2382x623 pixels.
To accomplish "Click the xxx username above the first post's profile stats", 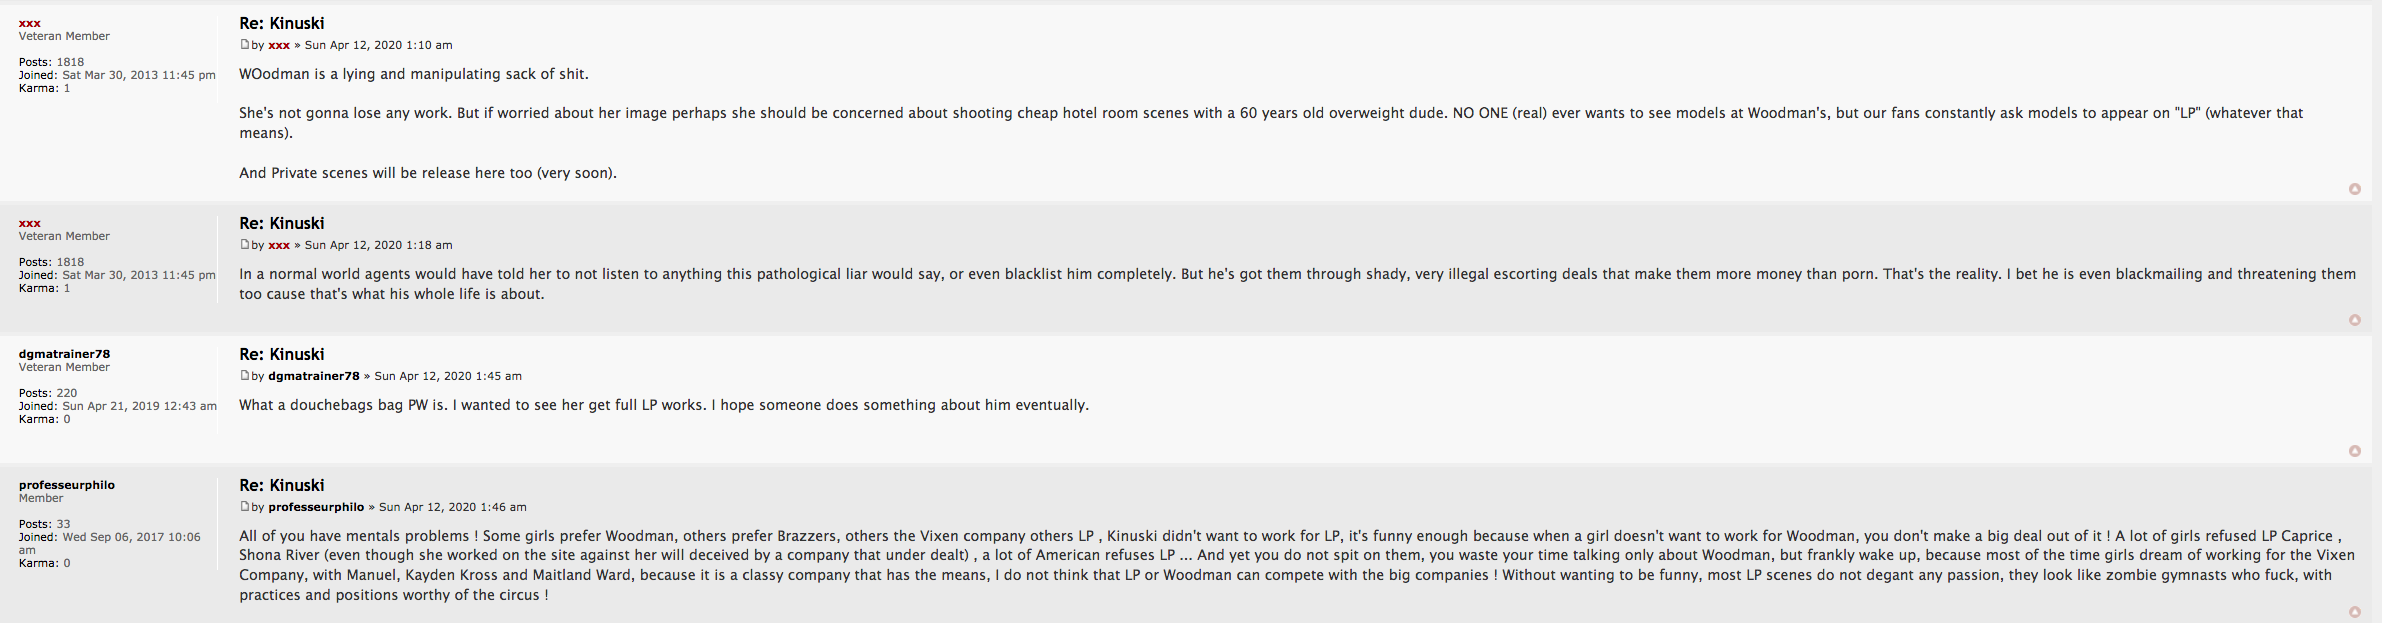I will coord(30,23).
